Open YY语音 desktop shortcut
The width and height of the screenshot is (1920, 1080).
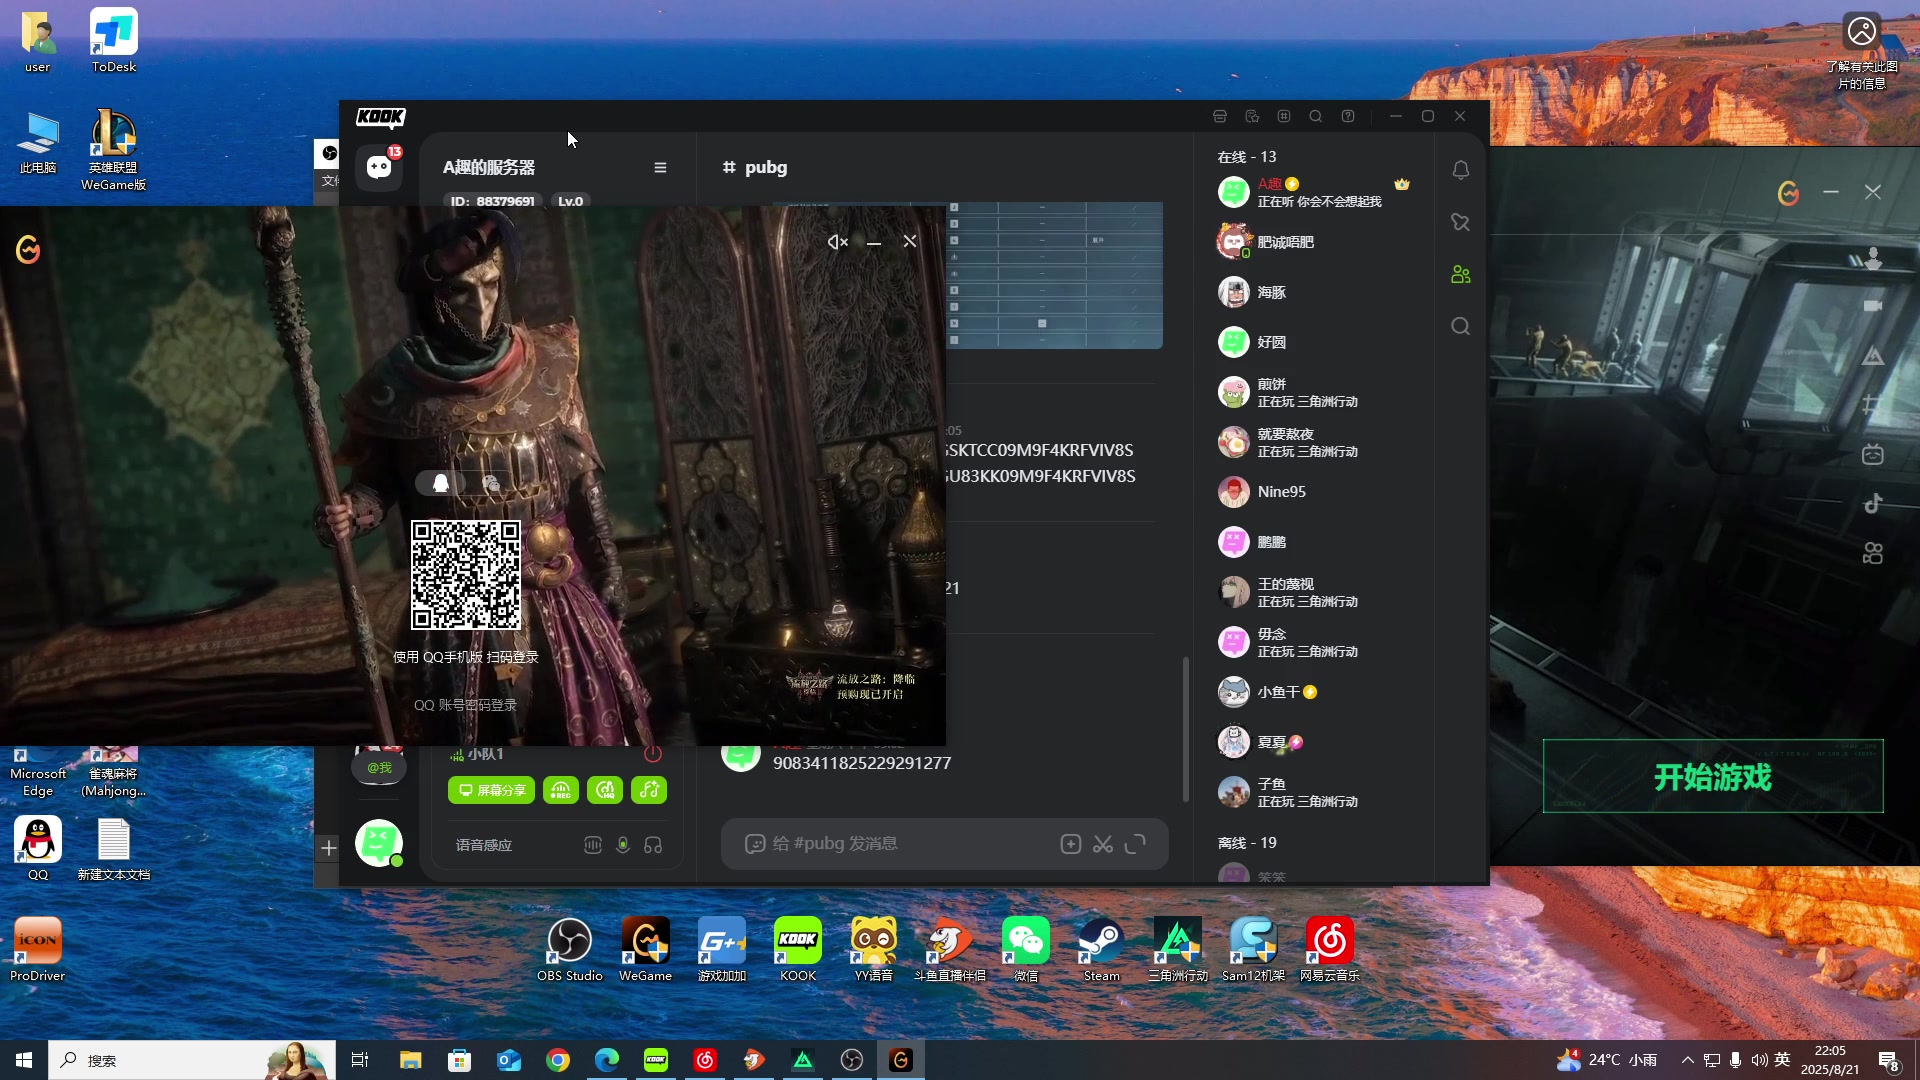[x=874, y=949]
